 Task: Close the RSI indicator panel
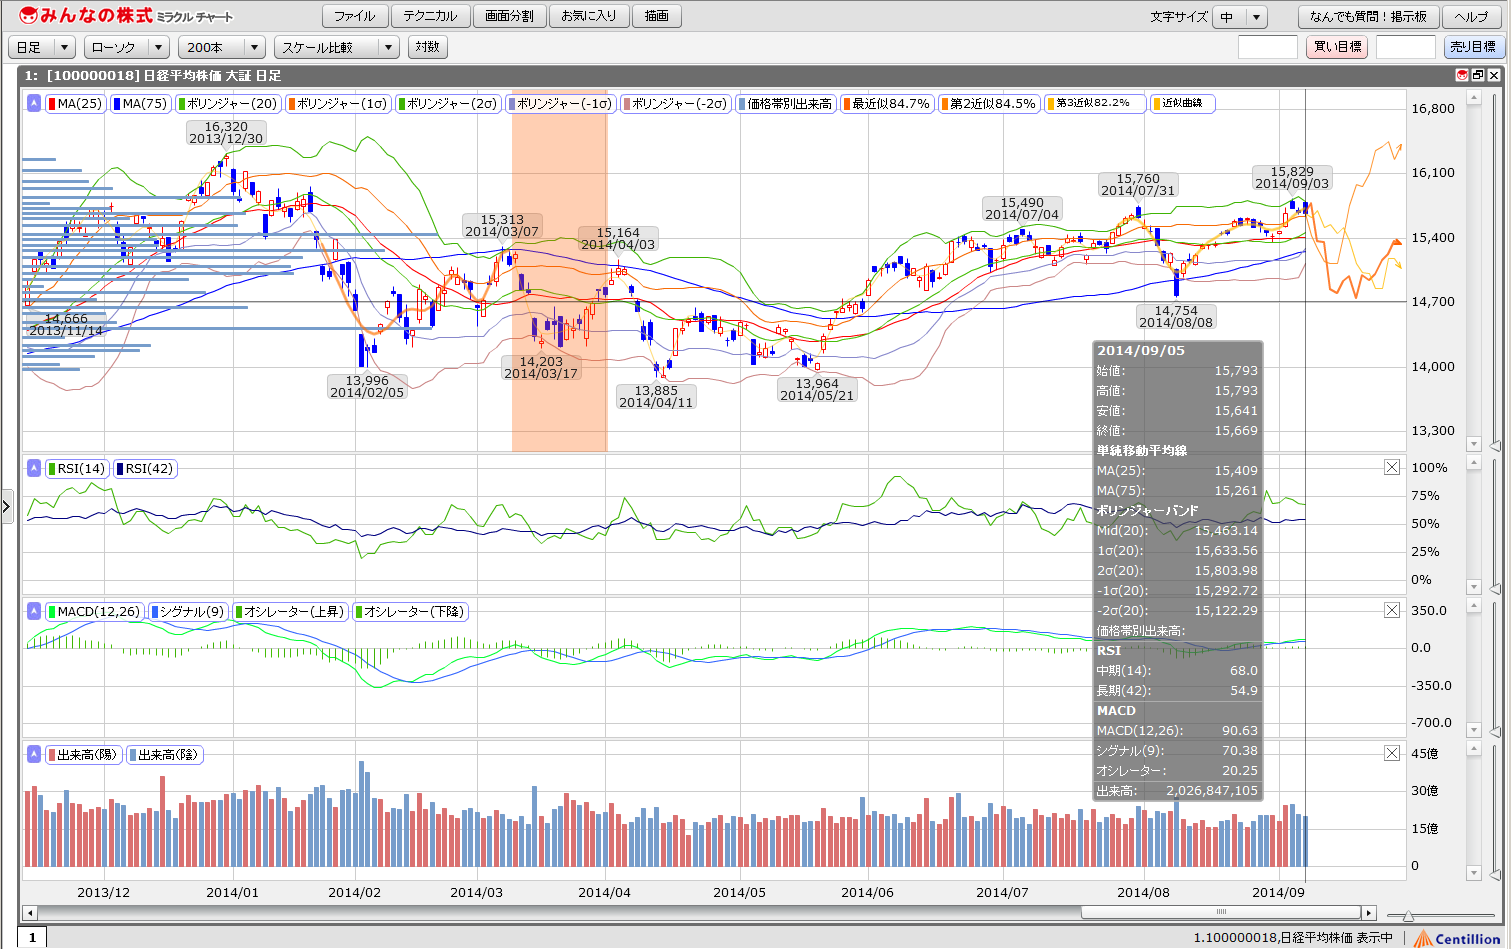(x=1392, y=467)
